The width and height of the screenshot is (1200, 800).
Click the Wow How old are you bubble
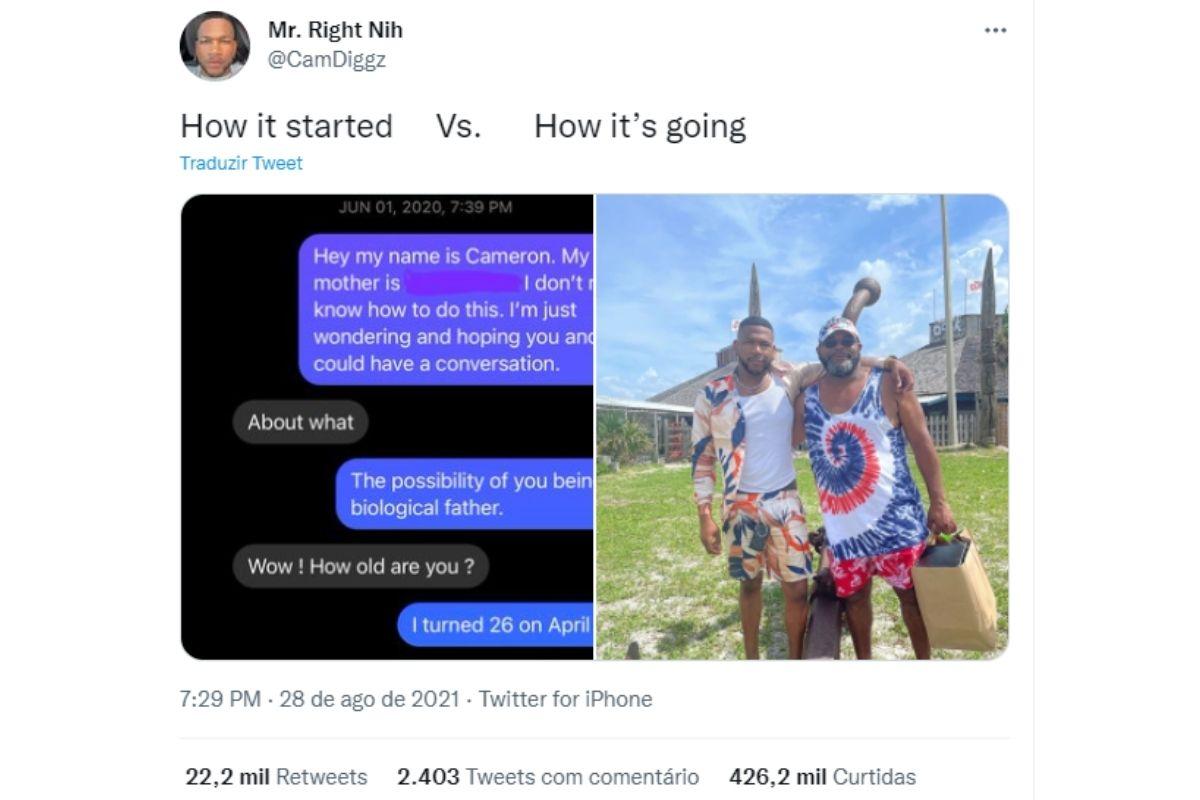point(361,567)
